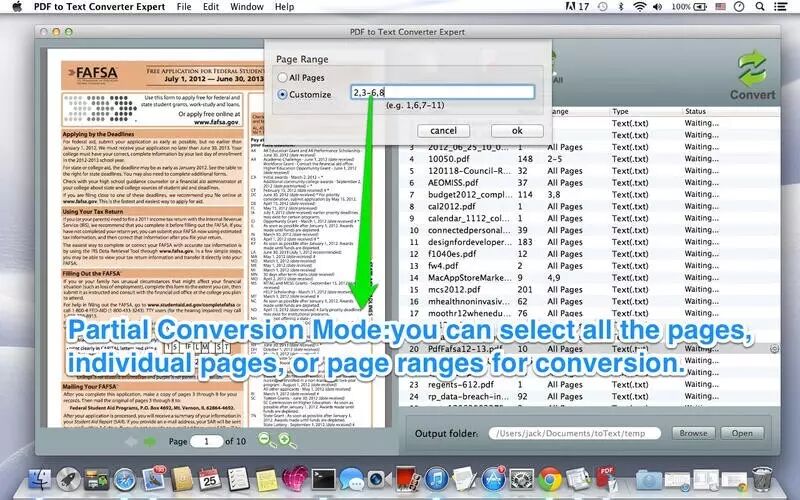The image size is (800, 500).
Task: Click Bluetooth icon in menu bar
Action: [621, 7]
